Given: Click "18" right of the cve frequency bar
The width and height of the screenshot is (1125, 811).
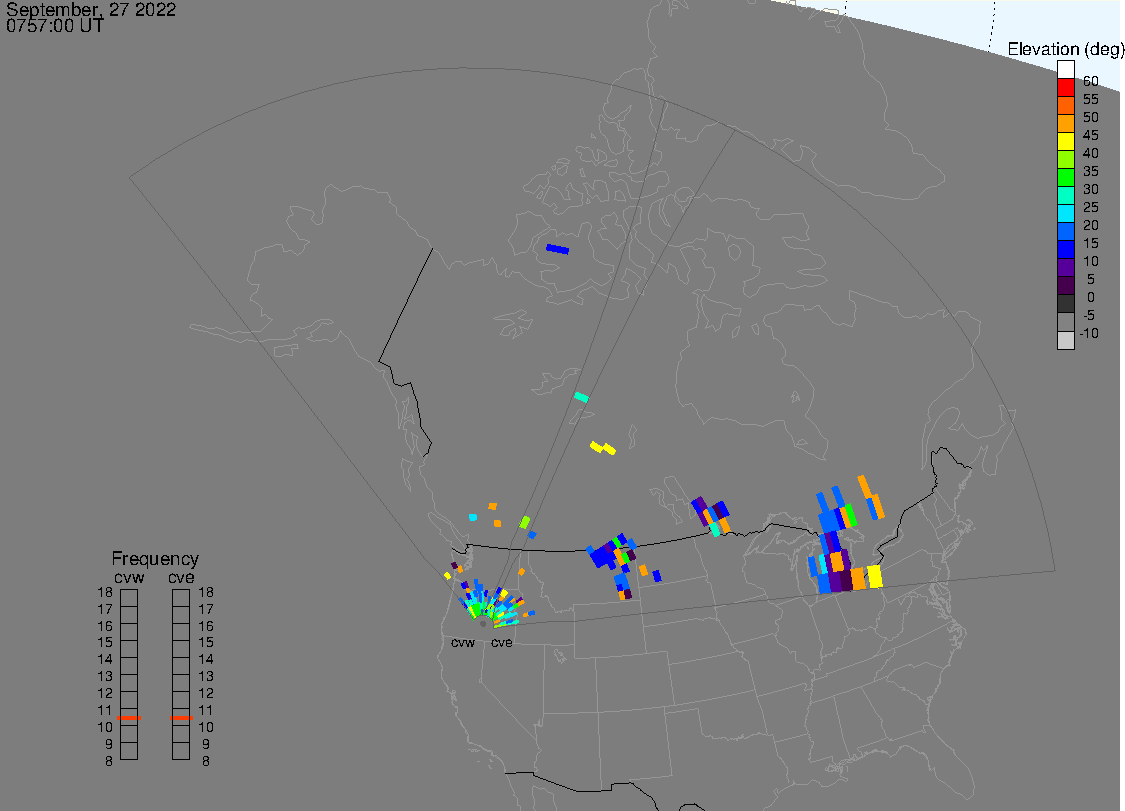Looking at the screenshot, I should click(x=206, y=592).
